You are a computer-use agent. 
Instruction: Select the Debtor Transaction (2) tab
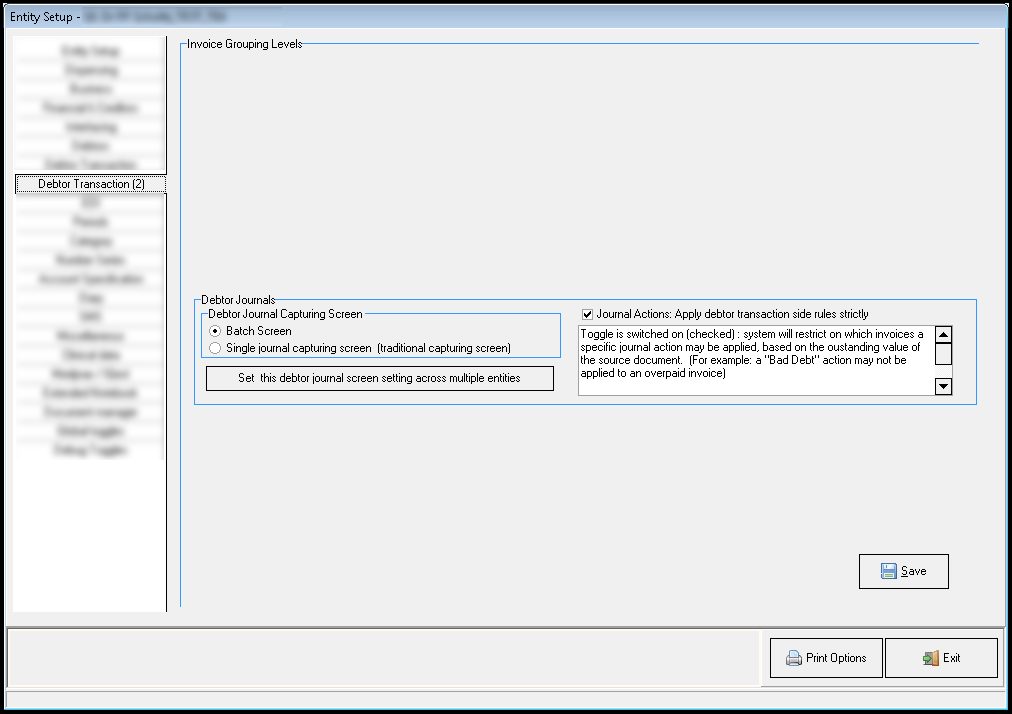[91, 184]
